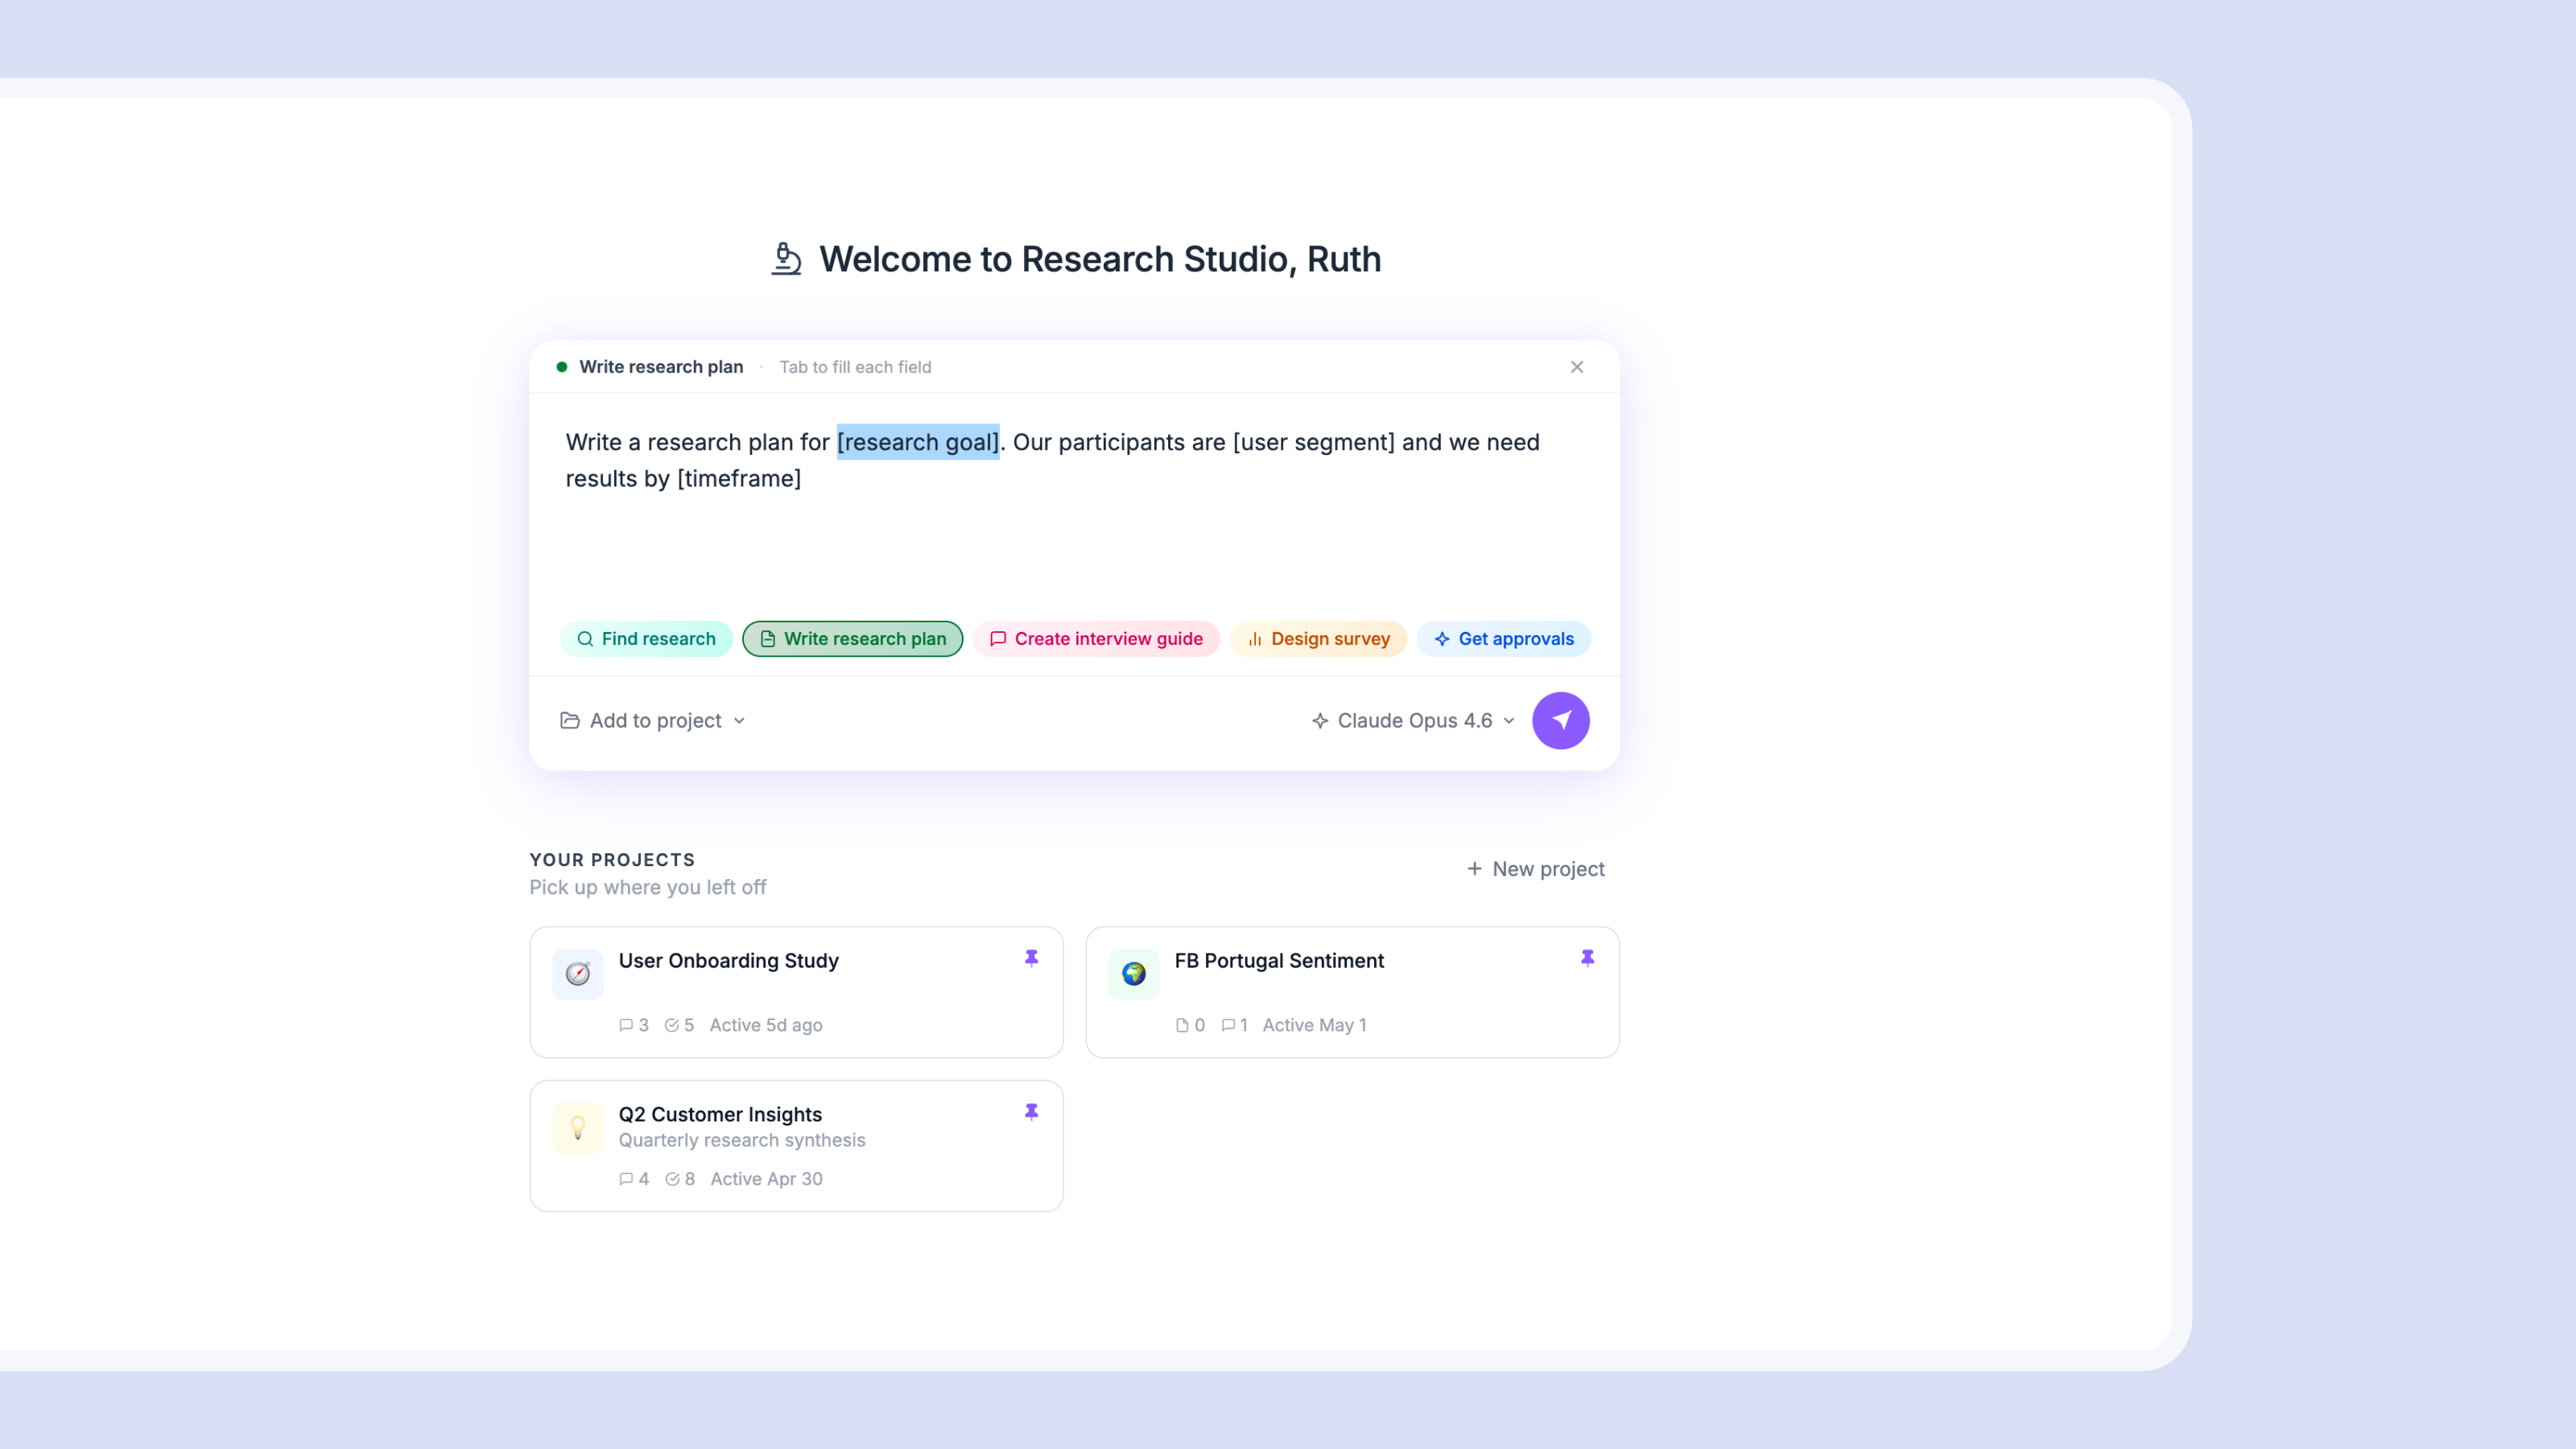The width and height of the screenshot is (2576, 1449).
Task: Select the [timeframe] placeholder in prompt
Action: coord(739,479)
